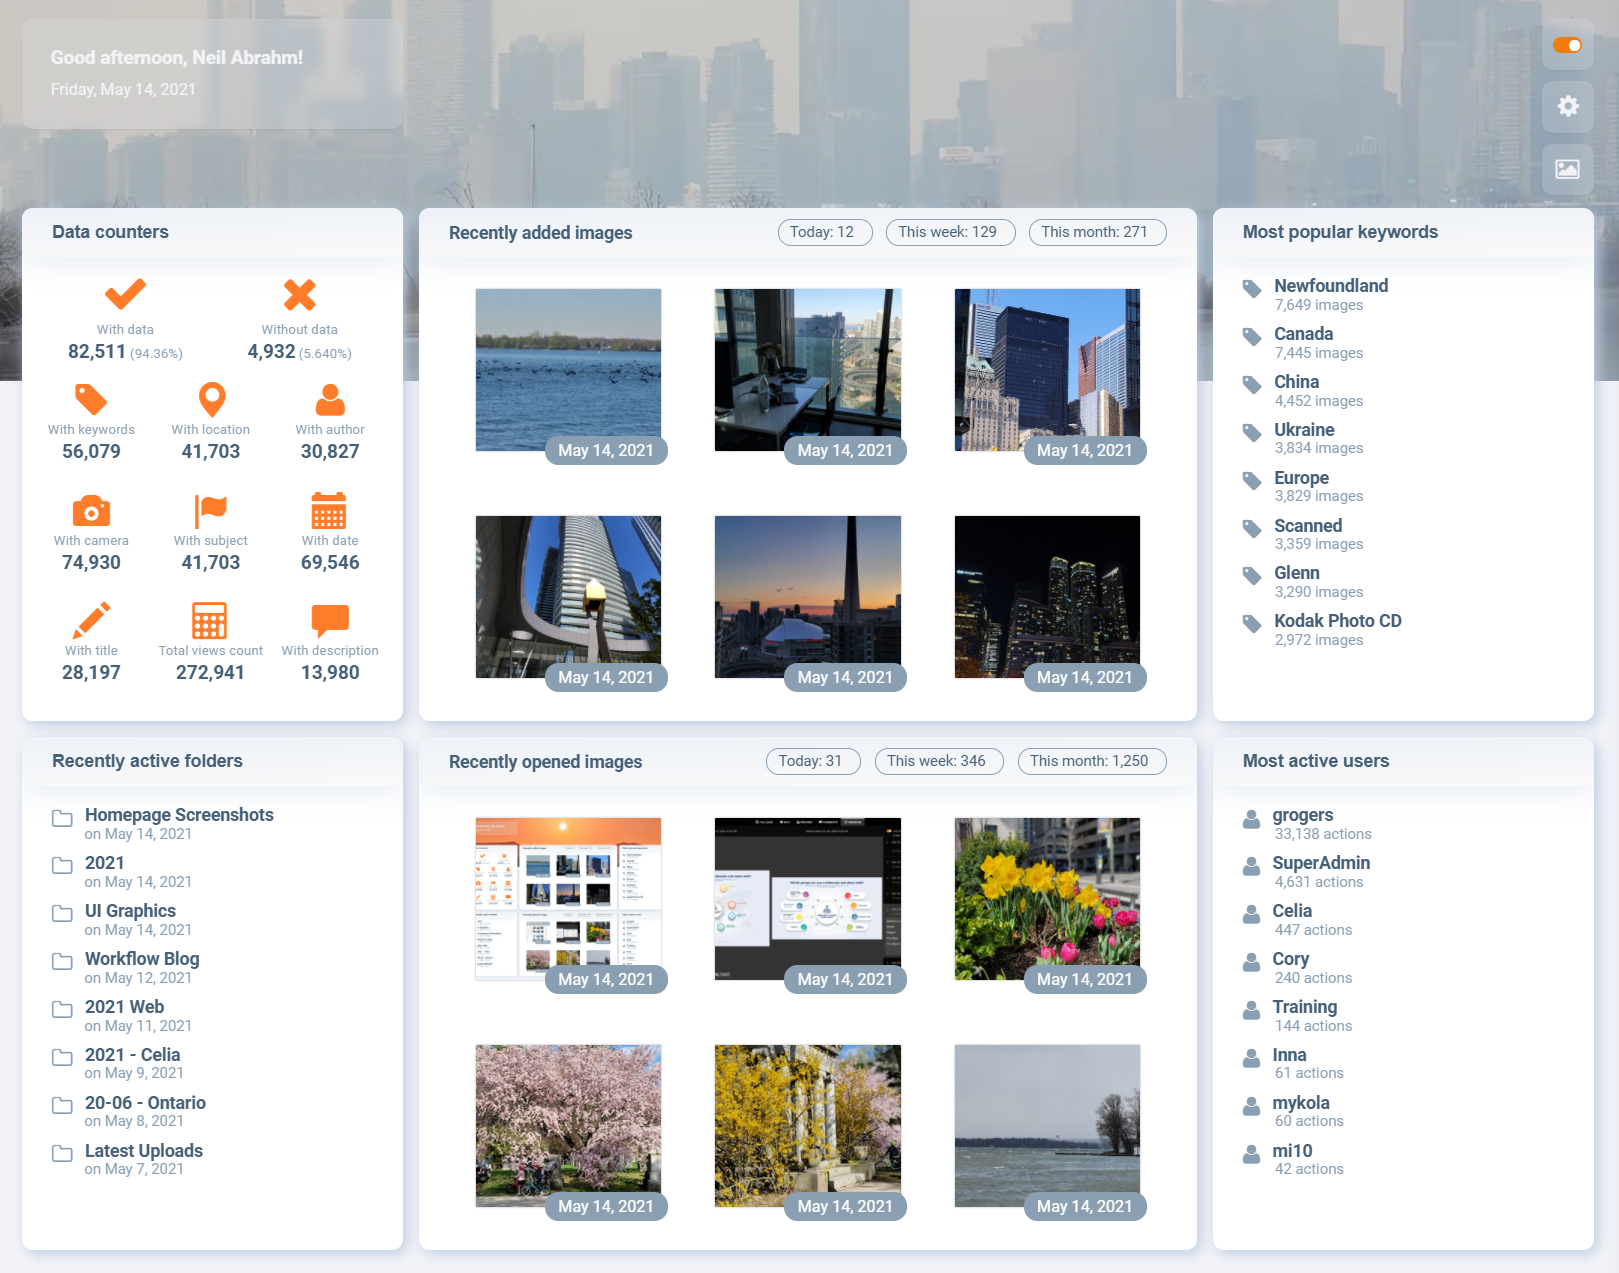Viewport: 1619px width, 1273px height.
Task: Click the With description comment icon
Action: (x=329, y=620)
